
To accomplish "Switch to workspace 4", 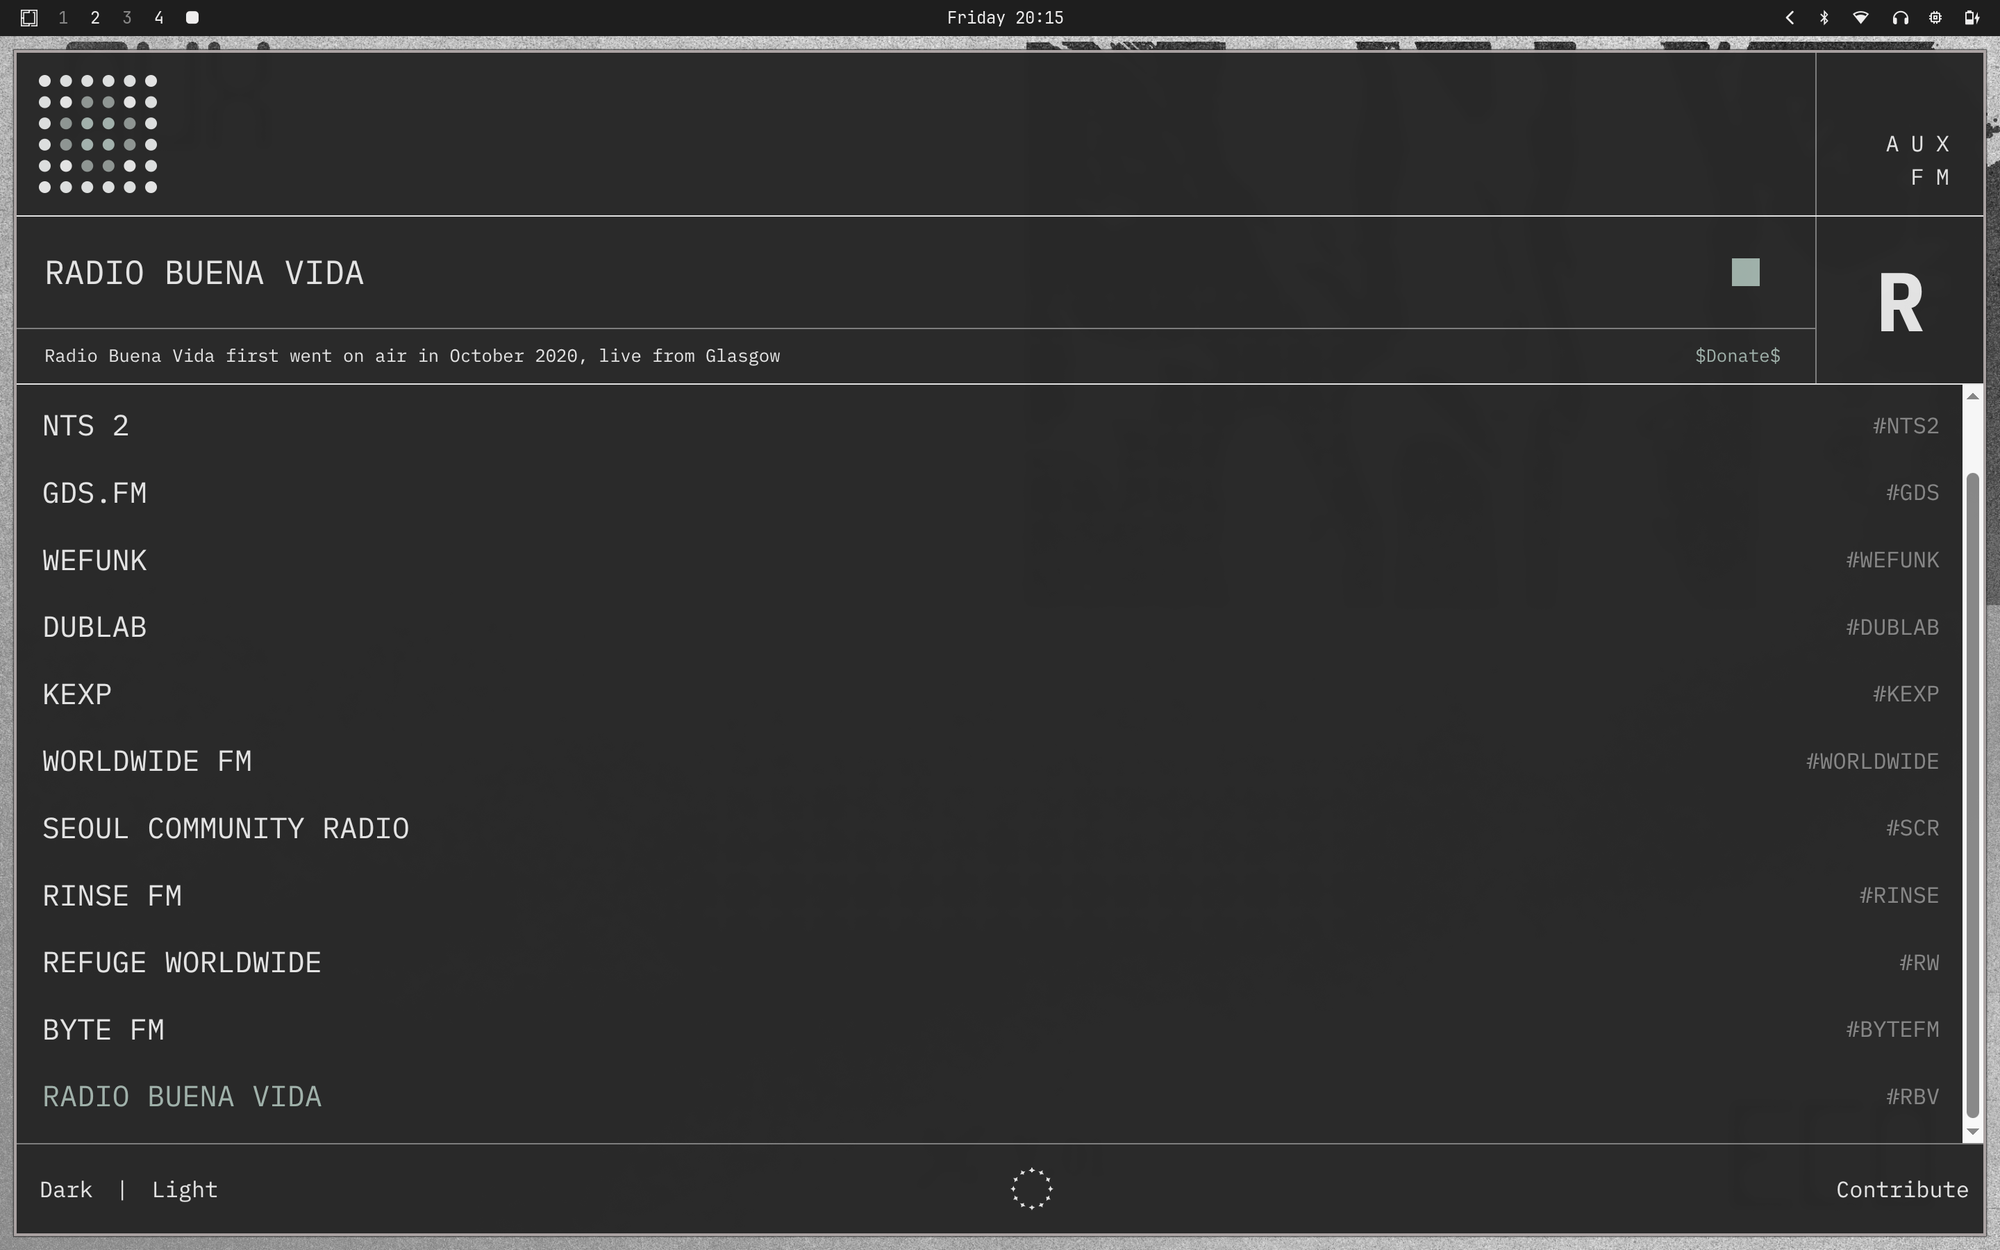I will (x=159, y=18).
